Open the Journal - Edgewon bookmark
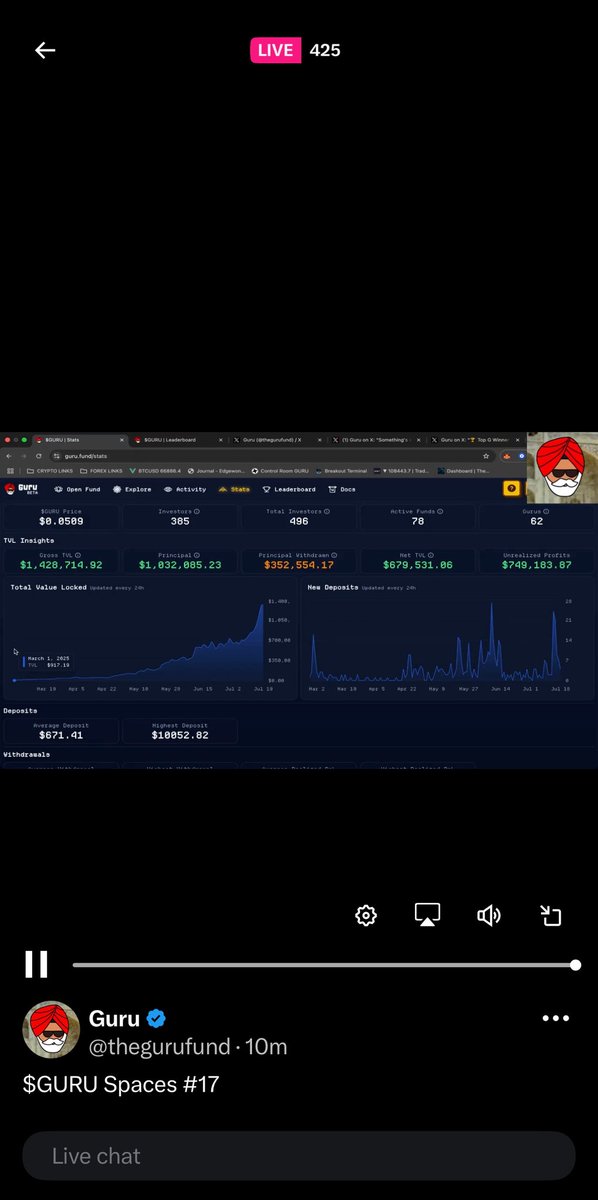This screenshot has height=1200, width=598. [x=218, y=471]
